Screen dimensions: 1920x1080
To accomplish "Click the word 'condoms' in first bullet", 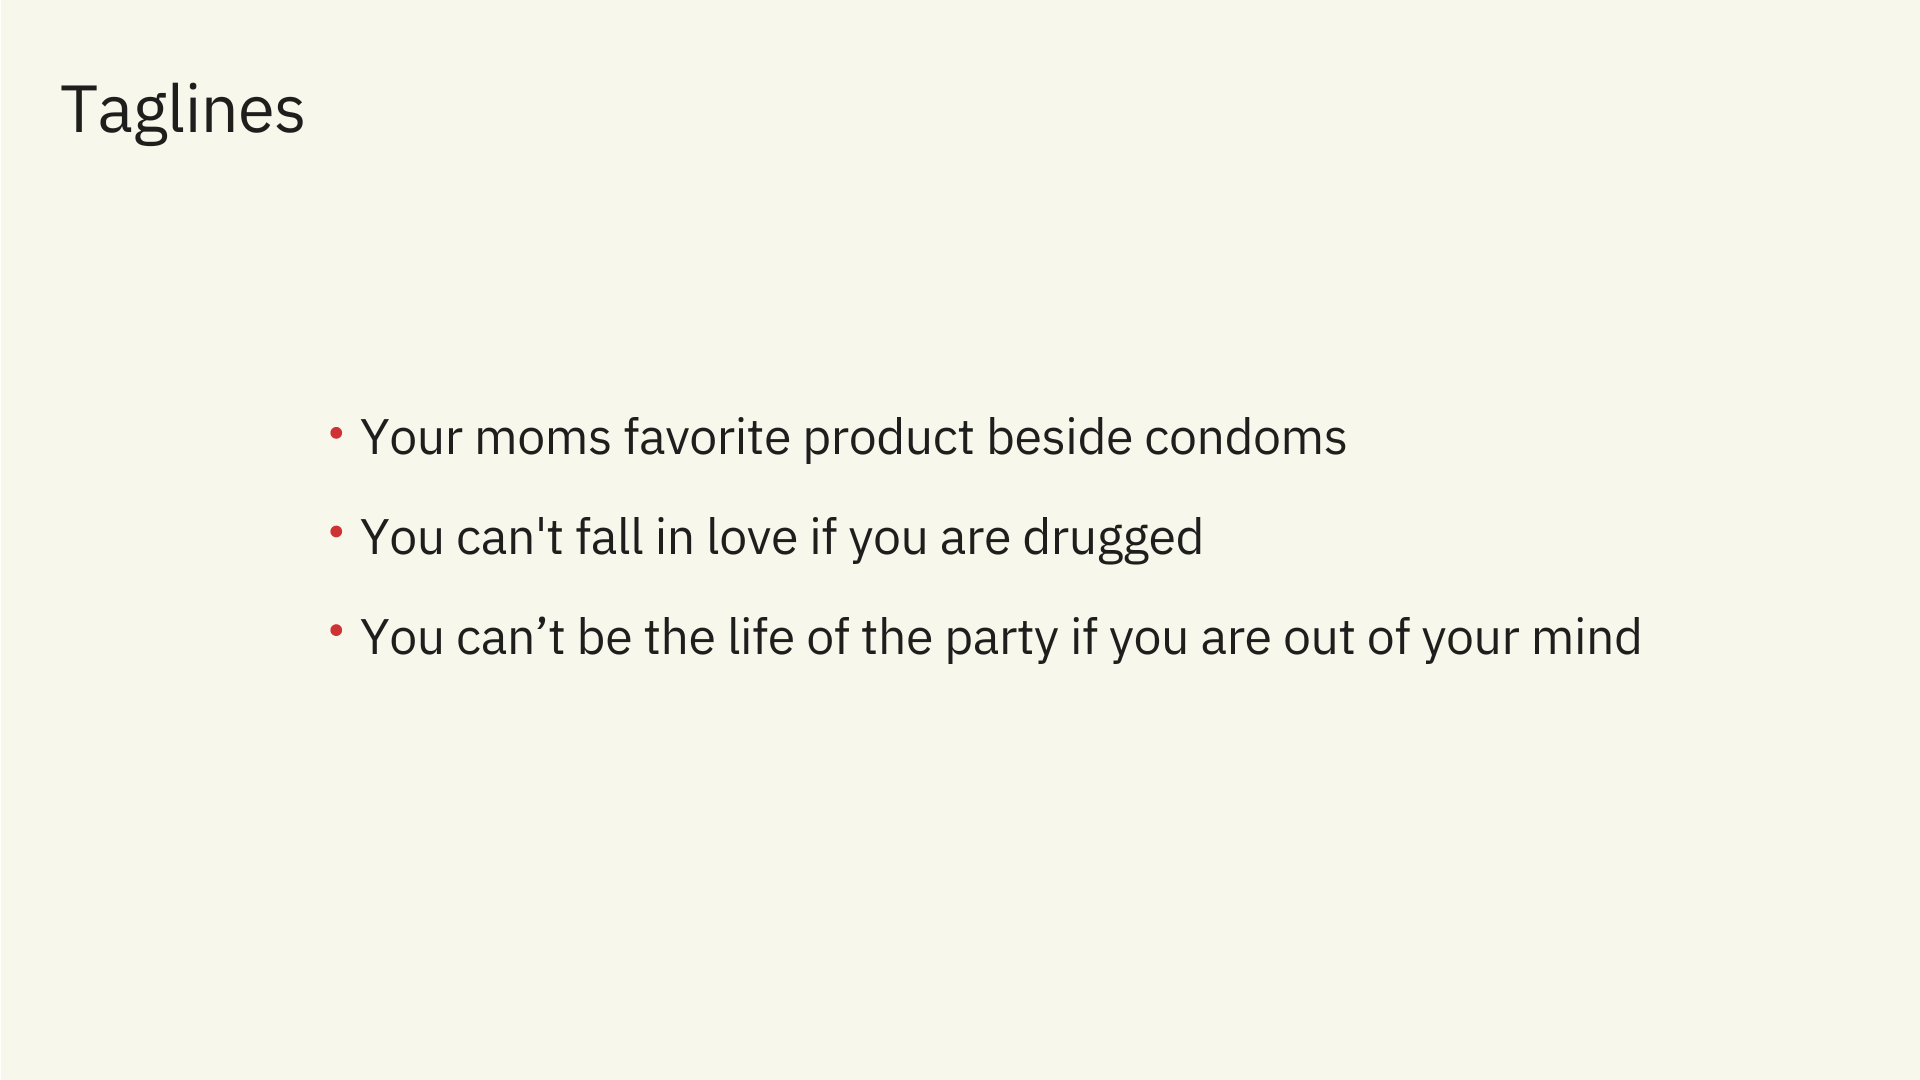I will tap(1245, 437).
